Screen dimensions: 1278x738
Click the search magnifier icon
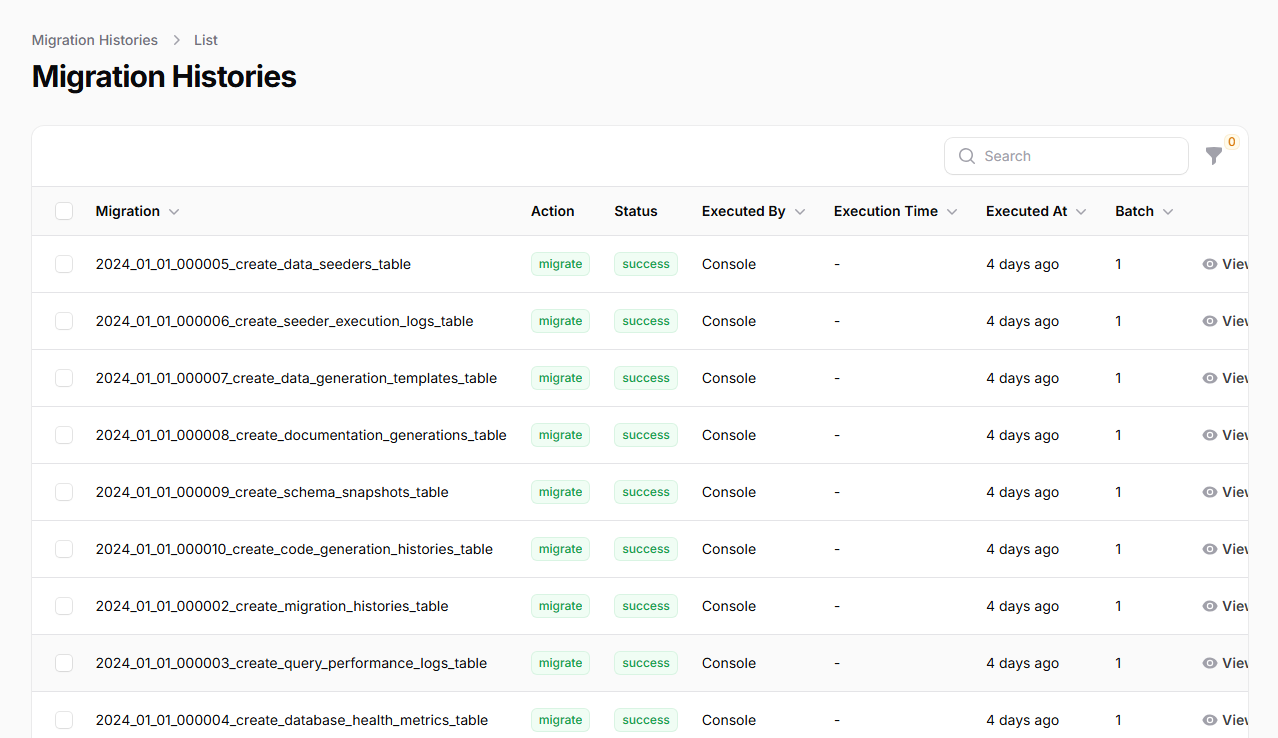(x=967, y=156)
